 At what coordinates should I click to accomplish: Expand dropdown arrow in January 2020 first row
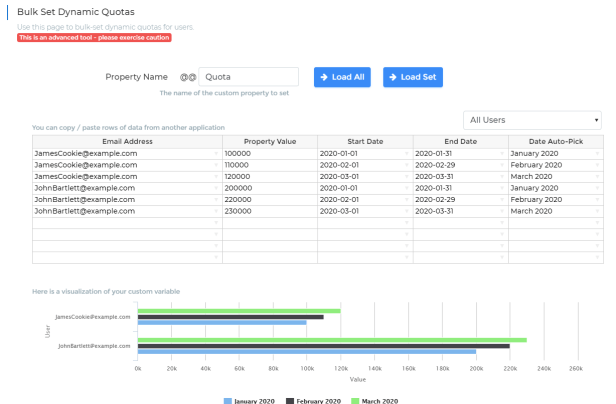598,153
